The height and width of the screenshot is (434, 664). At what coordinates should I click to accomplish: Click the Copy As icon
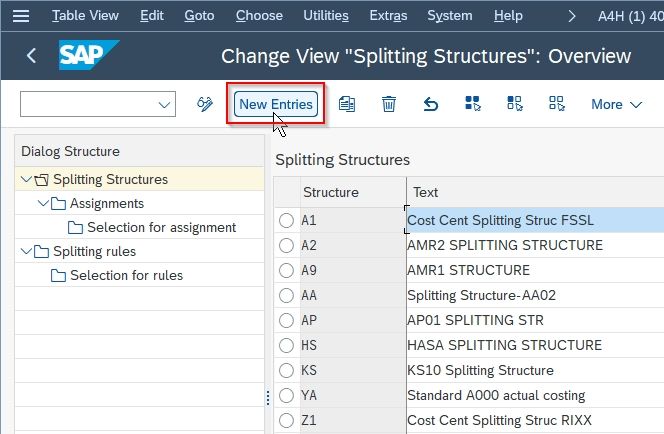coord(347,104)
